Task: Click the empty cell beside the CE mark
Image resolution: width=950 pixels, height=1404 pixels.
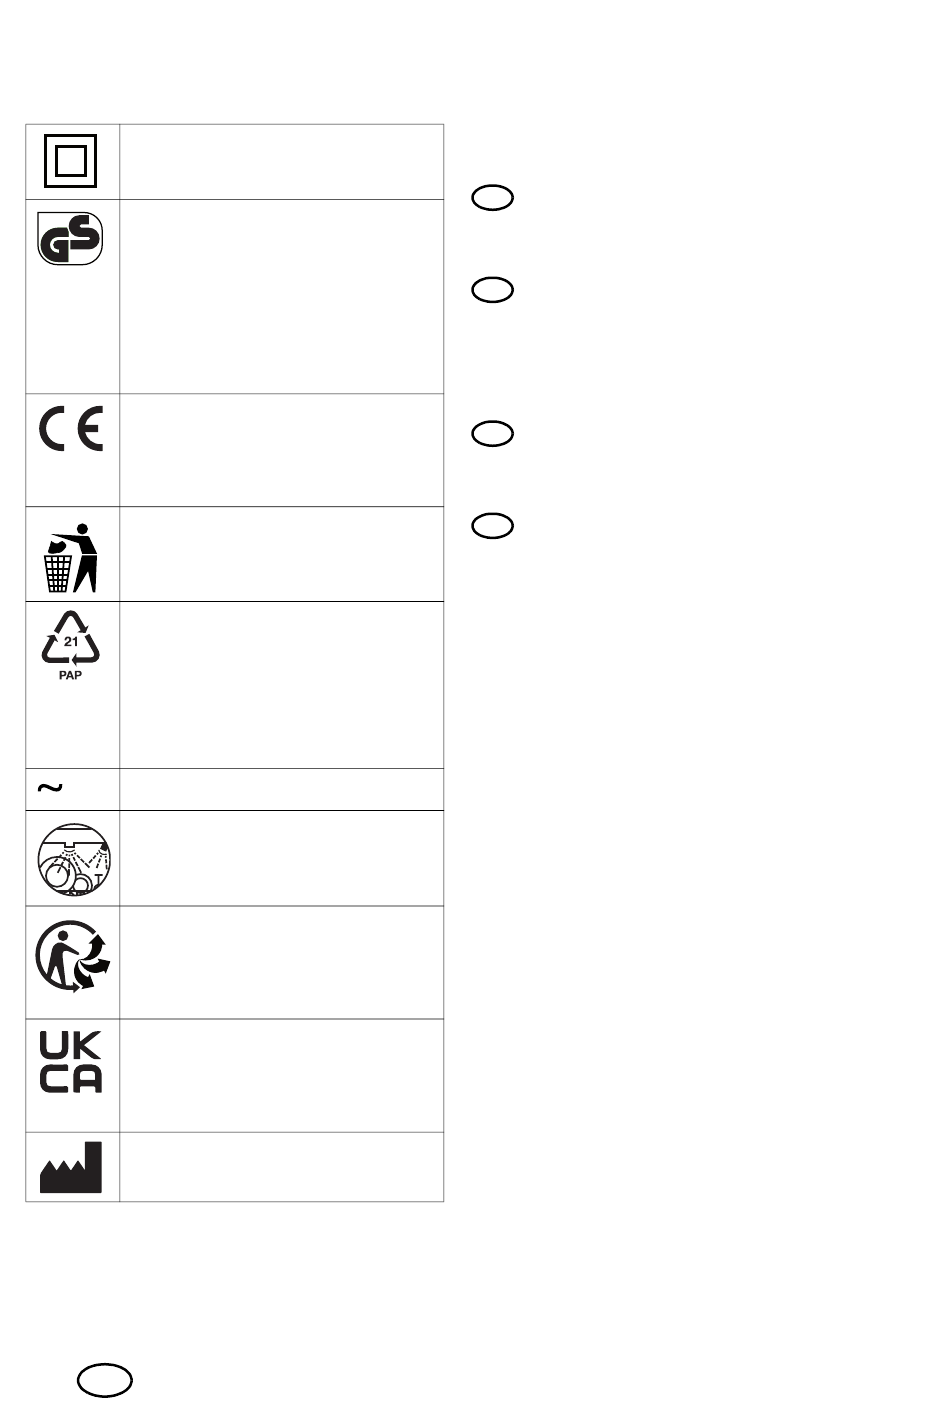Action: pyautogui.click(x=281, y=450)
